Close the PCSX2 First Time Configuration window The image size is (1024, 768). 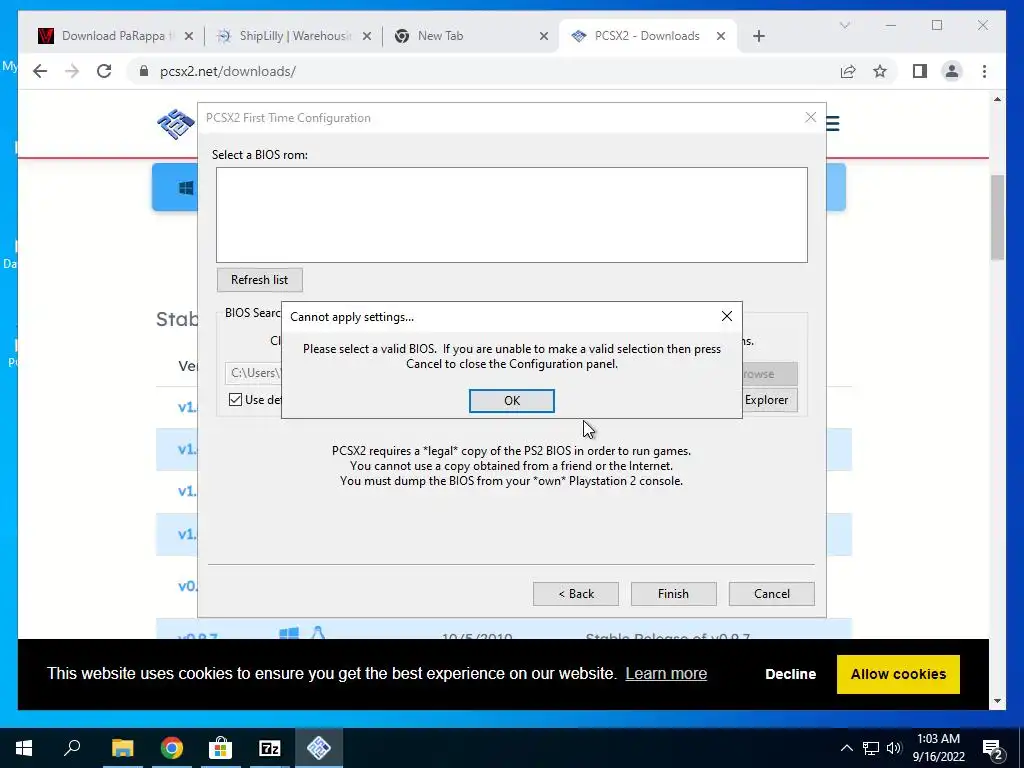tap(810, 118)
